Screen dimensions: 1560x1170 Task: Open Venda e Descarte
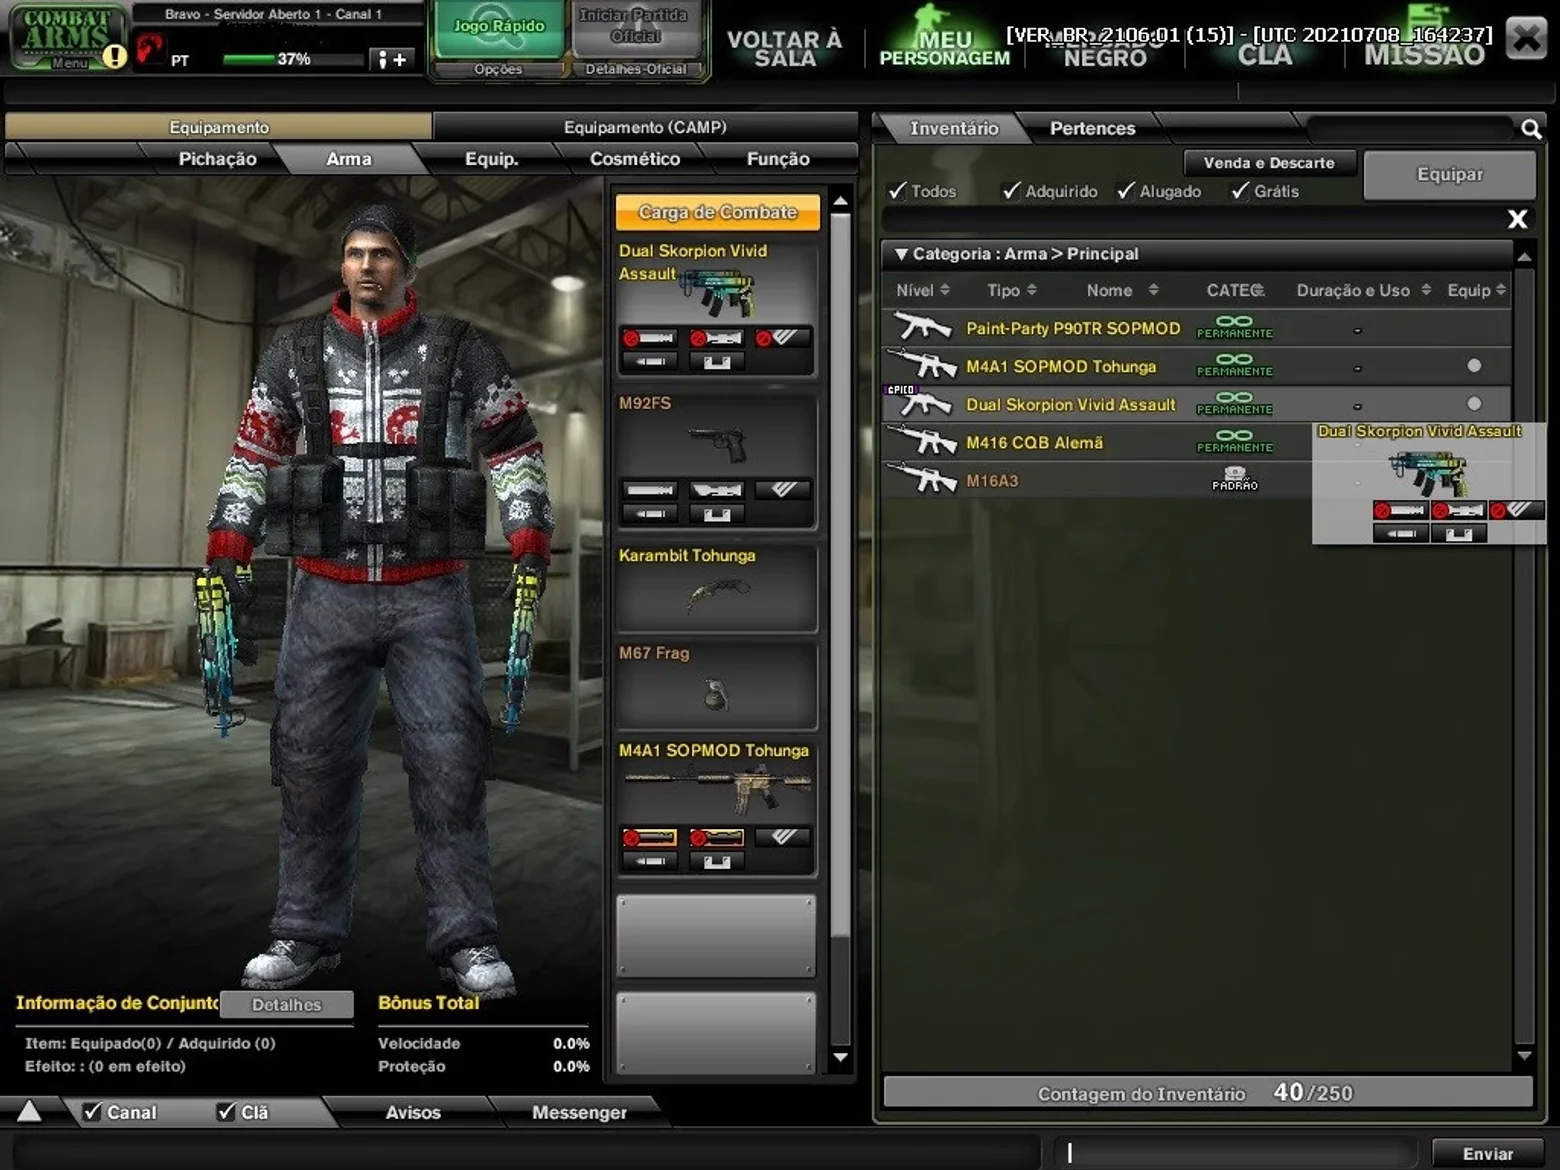[x=1269, y=162]
